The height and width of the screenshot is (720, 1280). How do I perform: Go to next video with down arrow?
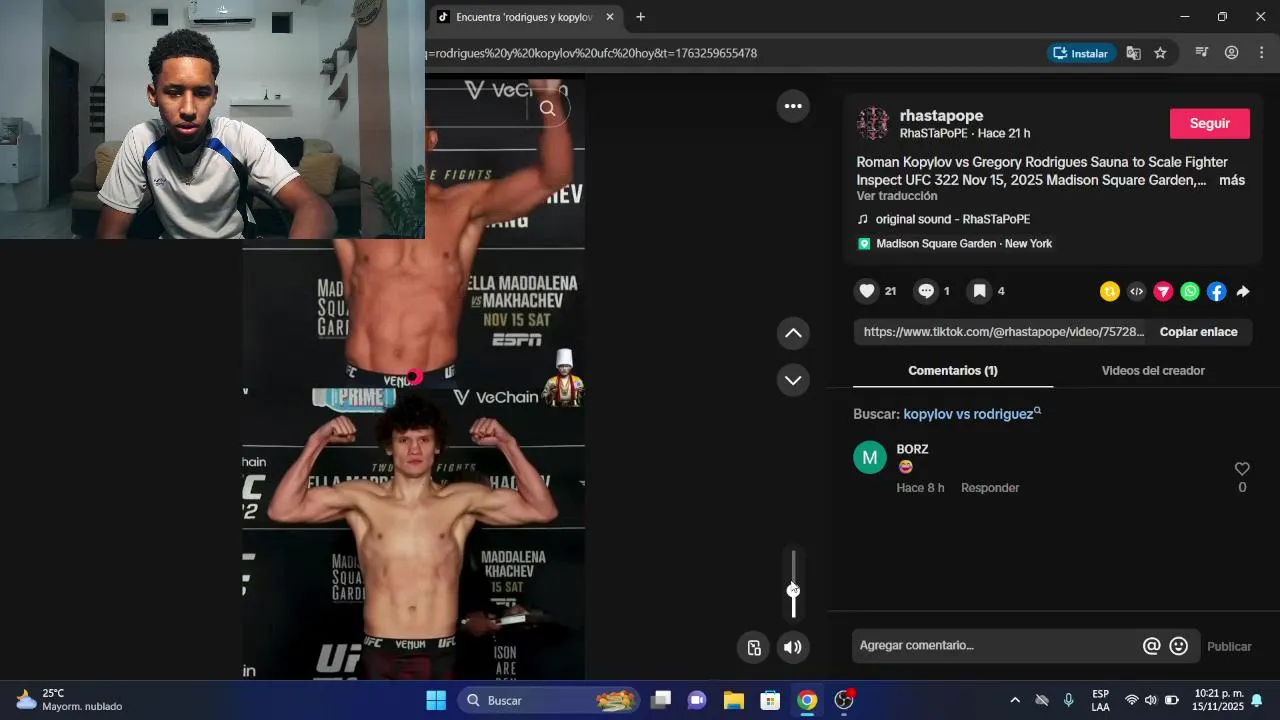coord(793,380)
